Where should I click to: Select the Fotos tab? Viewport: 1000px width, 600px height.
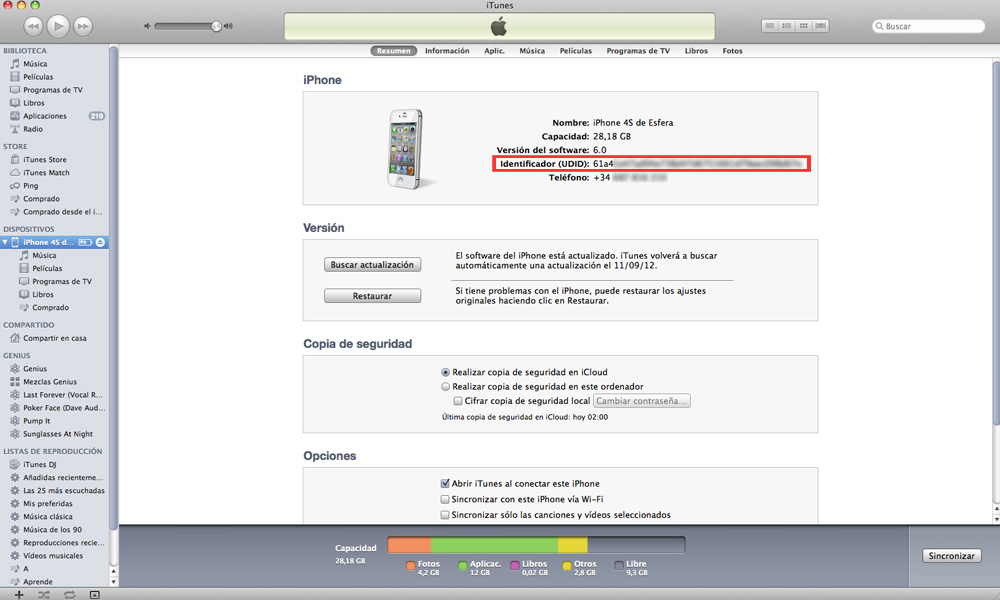click(732, 51)
